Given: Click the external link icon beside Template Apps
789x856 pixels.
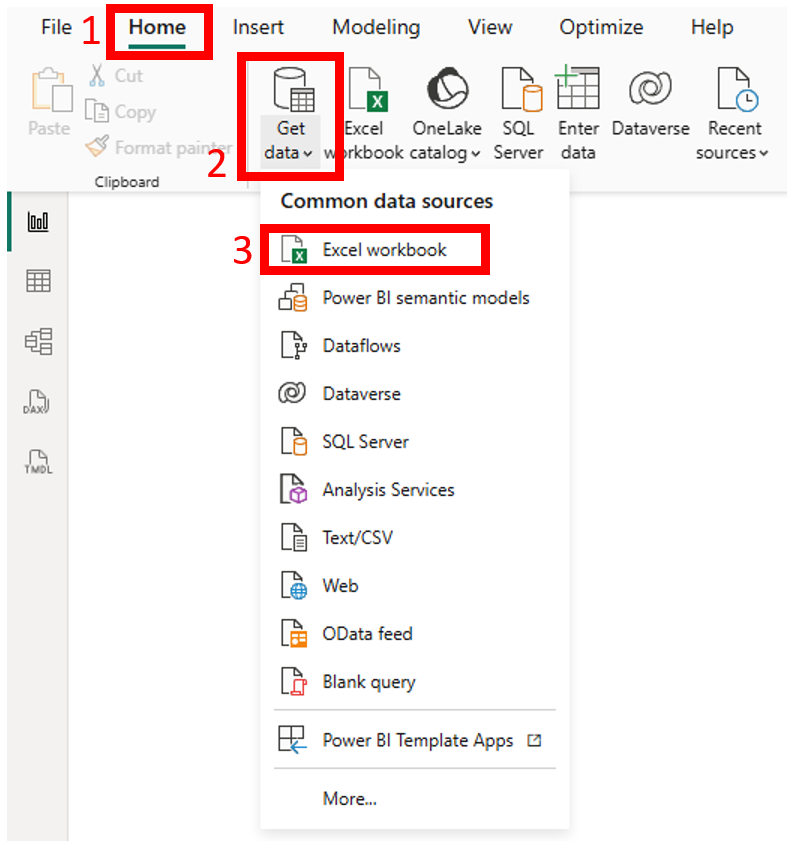Looking at the screenshot, I should coord(534,741).
